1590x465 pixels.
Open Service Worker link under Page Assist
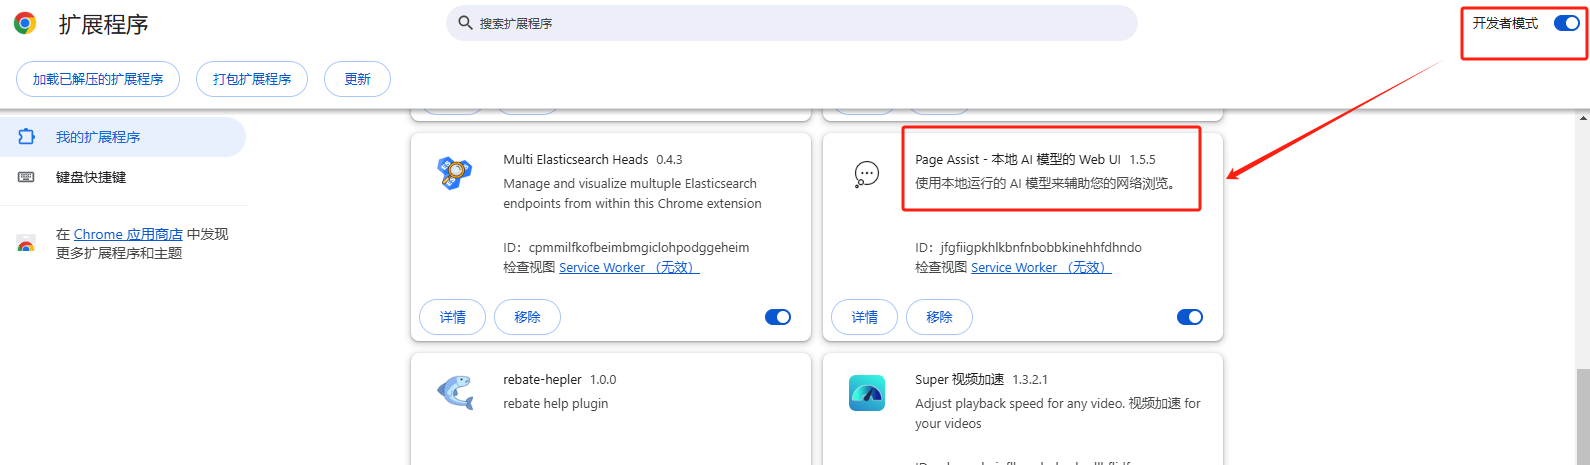click(1041, 267)
